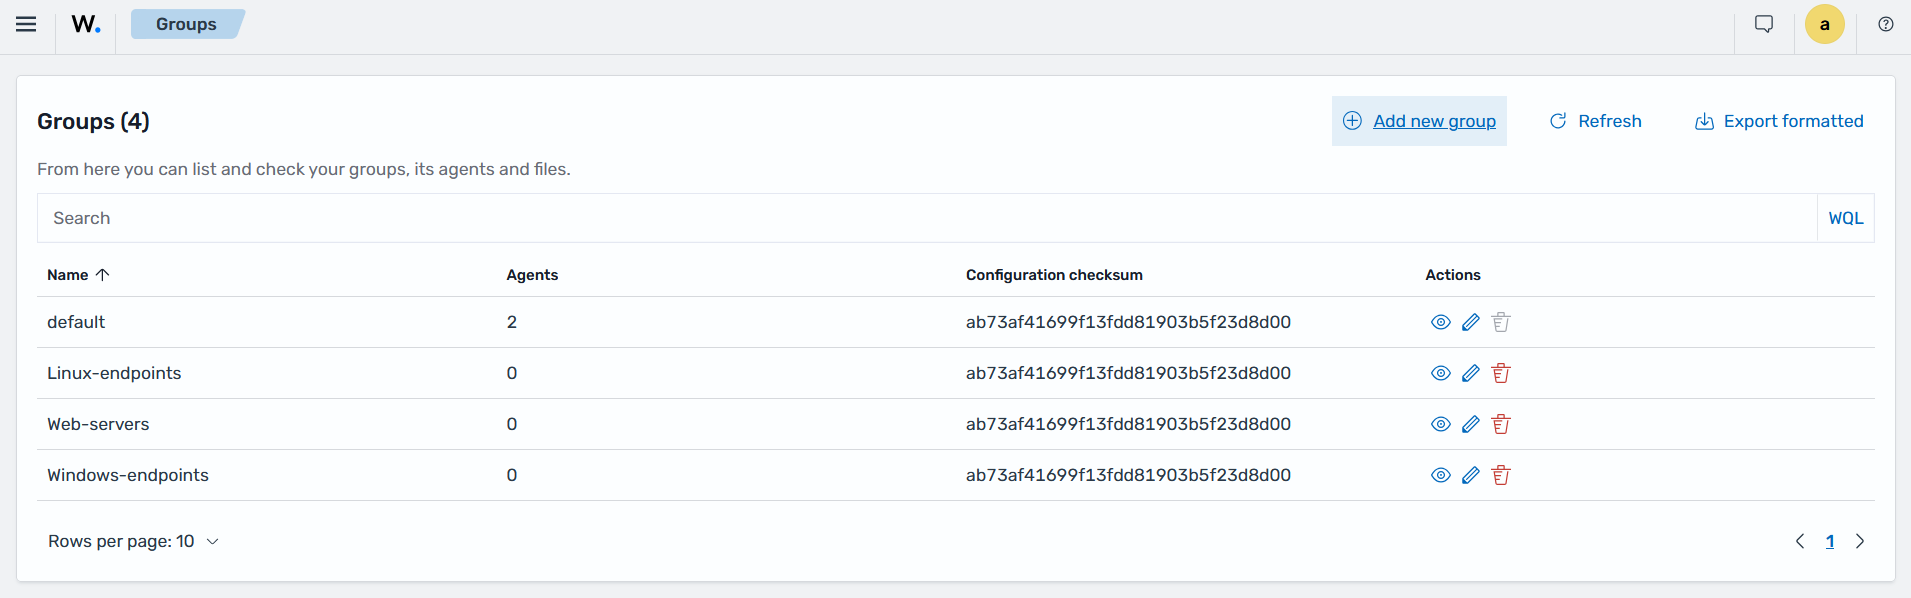The image size is (1911, 598).
Task: Open the Groups breadcrumb tab
Action: pyautogui.click(x=187, y=24)
